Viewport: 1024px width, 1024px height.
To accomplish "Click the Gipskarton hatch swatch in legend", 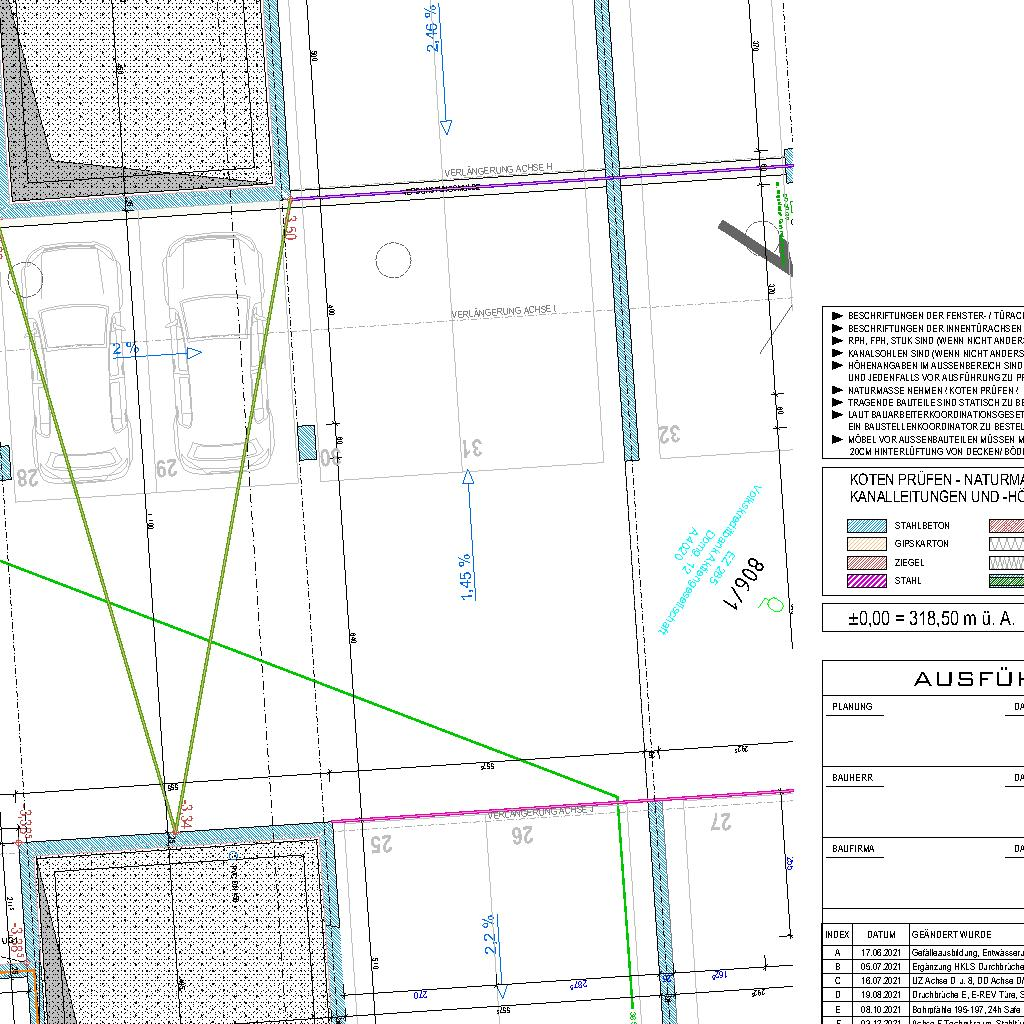I will pyautogui.click(x=867, y=544).
